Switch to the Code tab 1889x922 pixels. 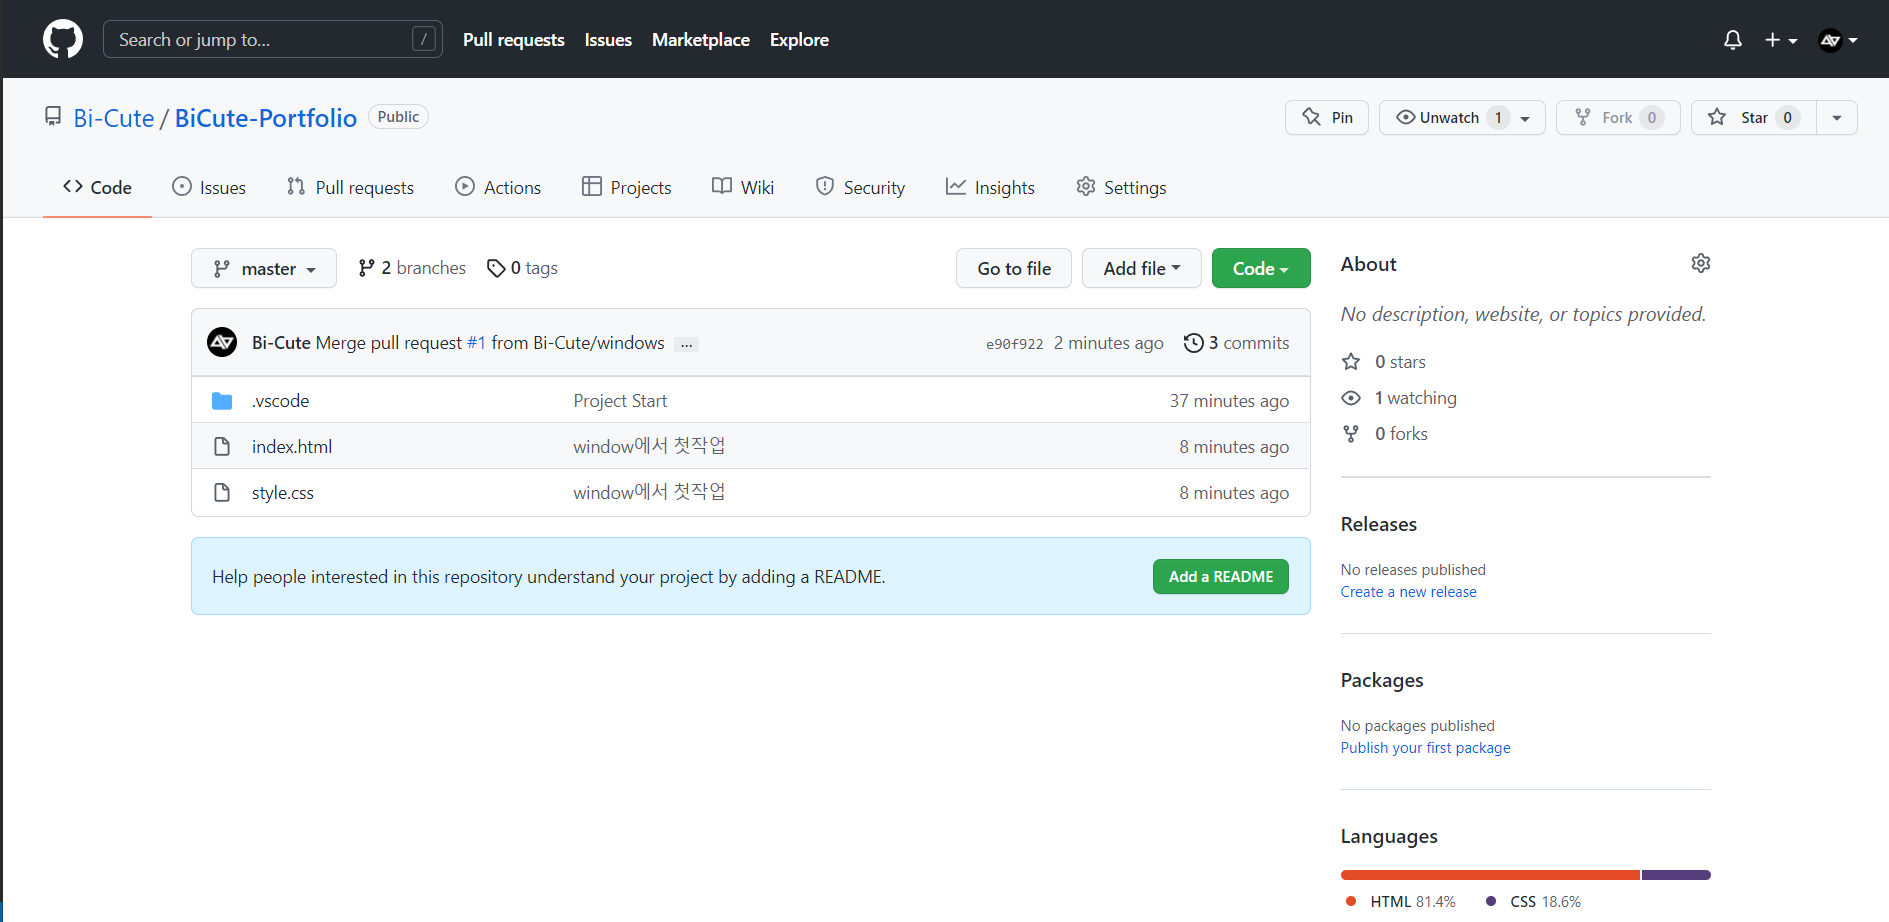click(x=97, y=187)
